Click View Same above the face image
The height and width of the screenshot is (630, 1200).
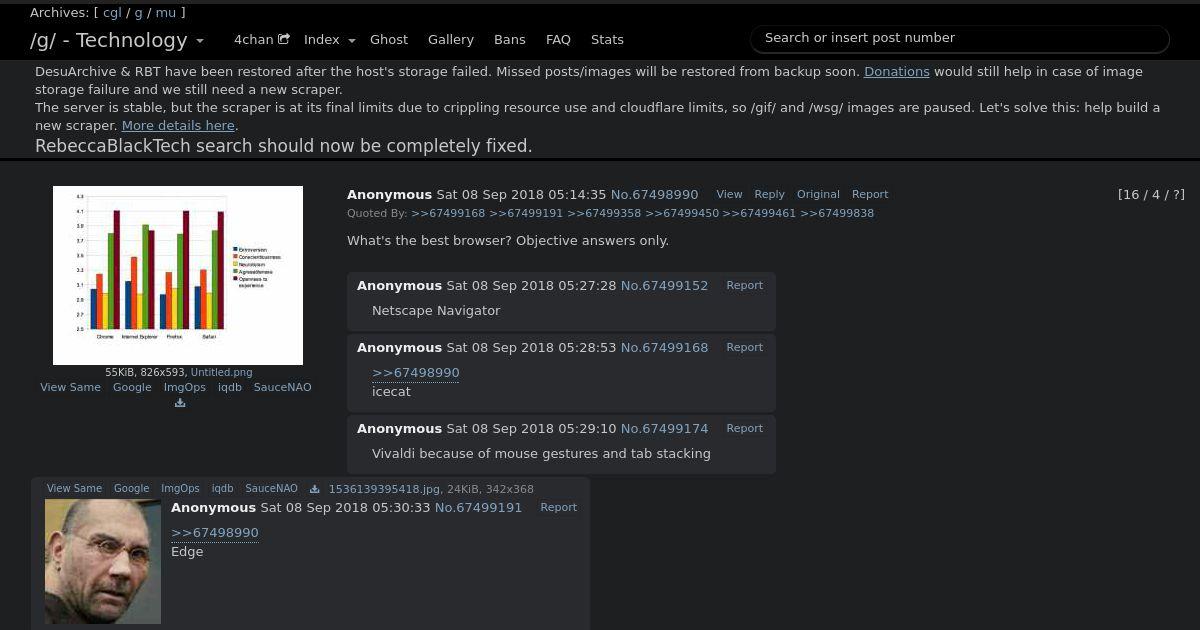click(x=74, y=489)
